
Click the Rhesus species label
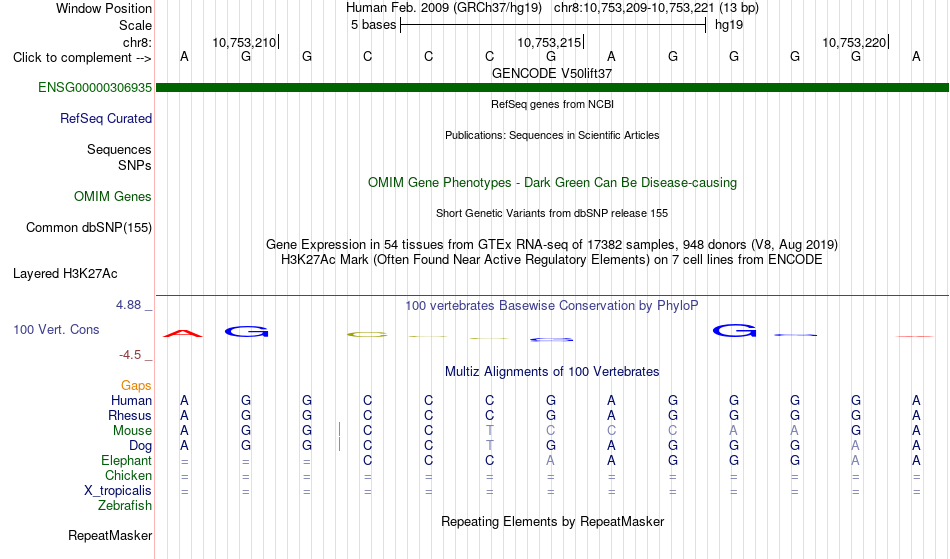click(x=130, y=416)
